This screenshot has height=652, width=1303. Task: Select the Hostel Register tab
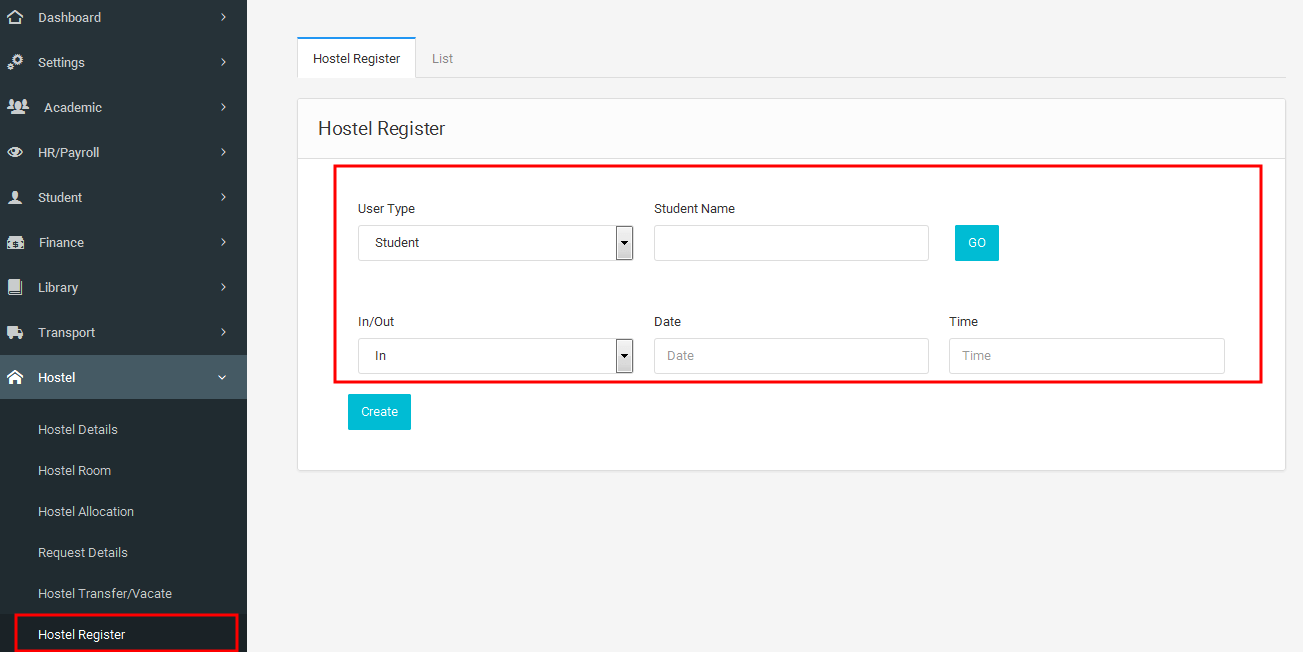click(356, 59)
